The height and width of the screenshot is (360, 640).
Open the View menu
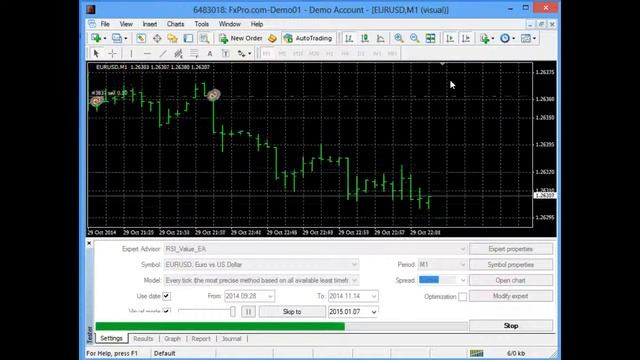[126, 24]
